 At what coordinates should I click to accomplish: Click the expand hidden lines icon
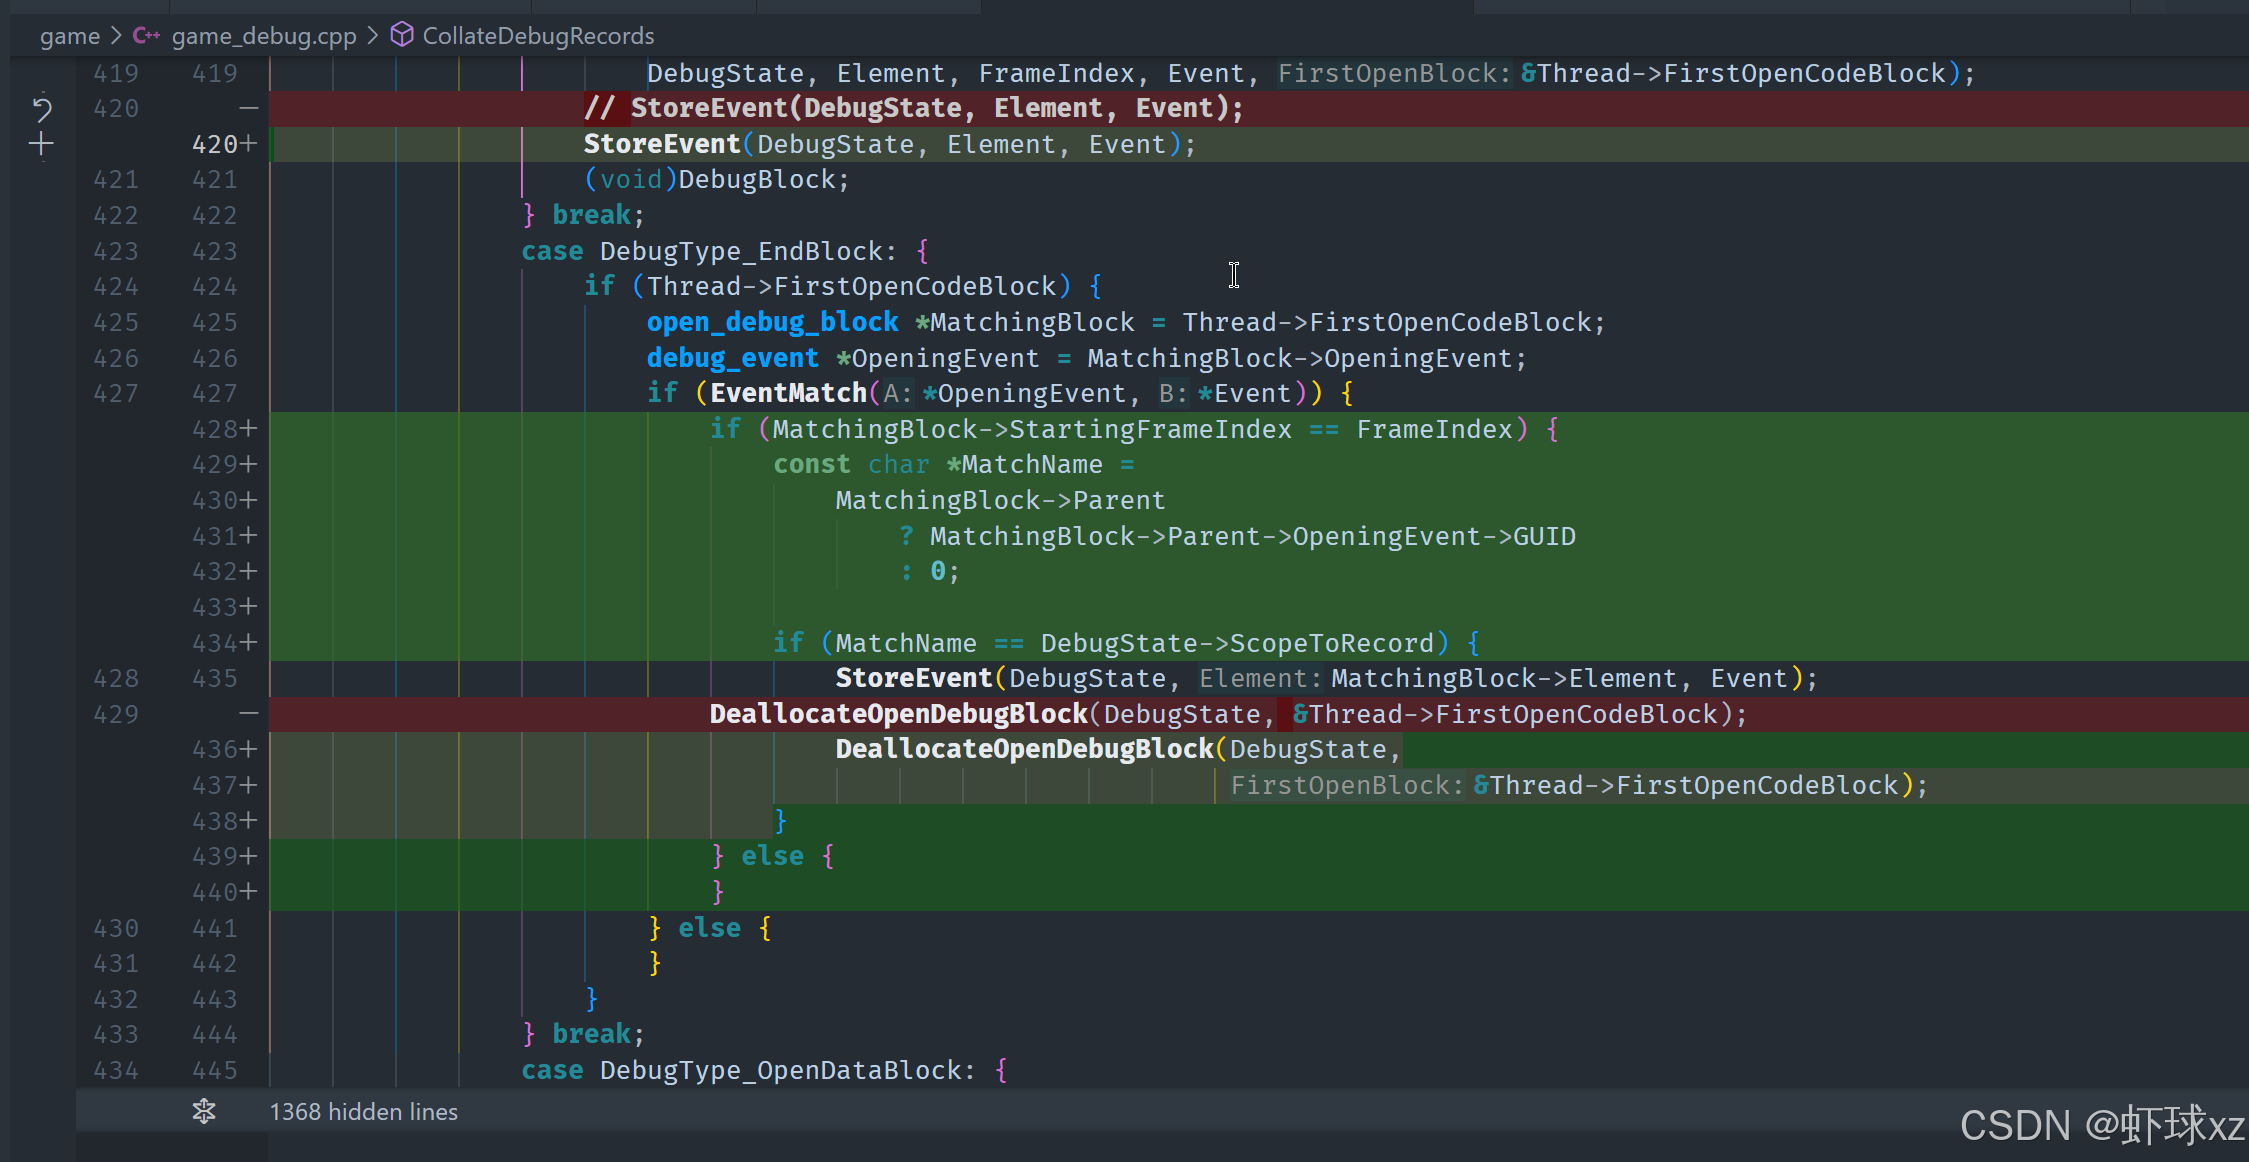coord(204,1111)
